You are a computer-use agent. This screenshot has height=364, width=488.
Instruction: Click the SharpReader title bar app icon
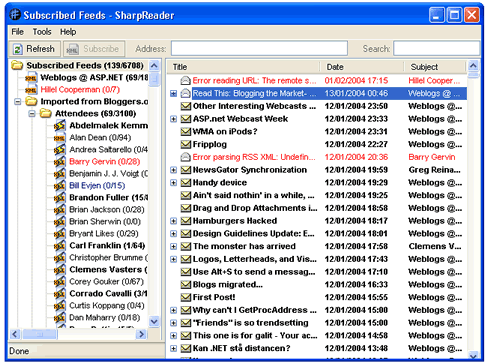pyautogui.click(x=15, y=15)
